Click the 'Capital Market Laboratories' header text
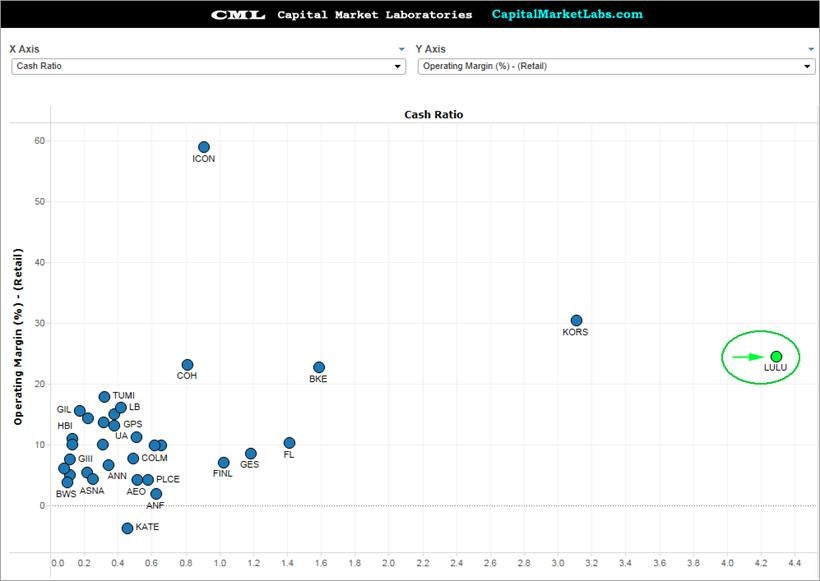This screenshot has width=820, height=581. click(374, 15)
